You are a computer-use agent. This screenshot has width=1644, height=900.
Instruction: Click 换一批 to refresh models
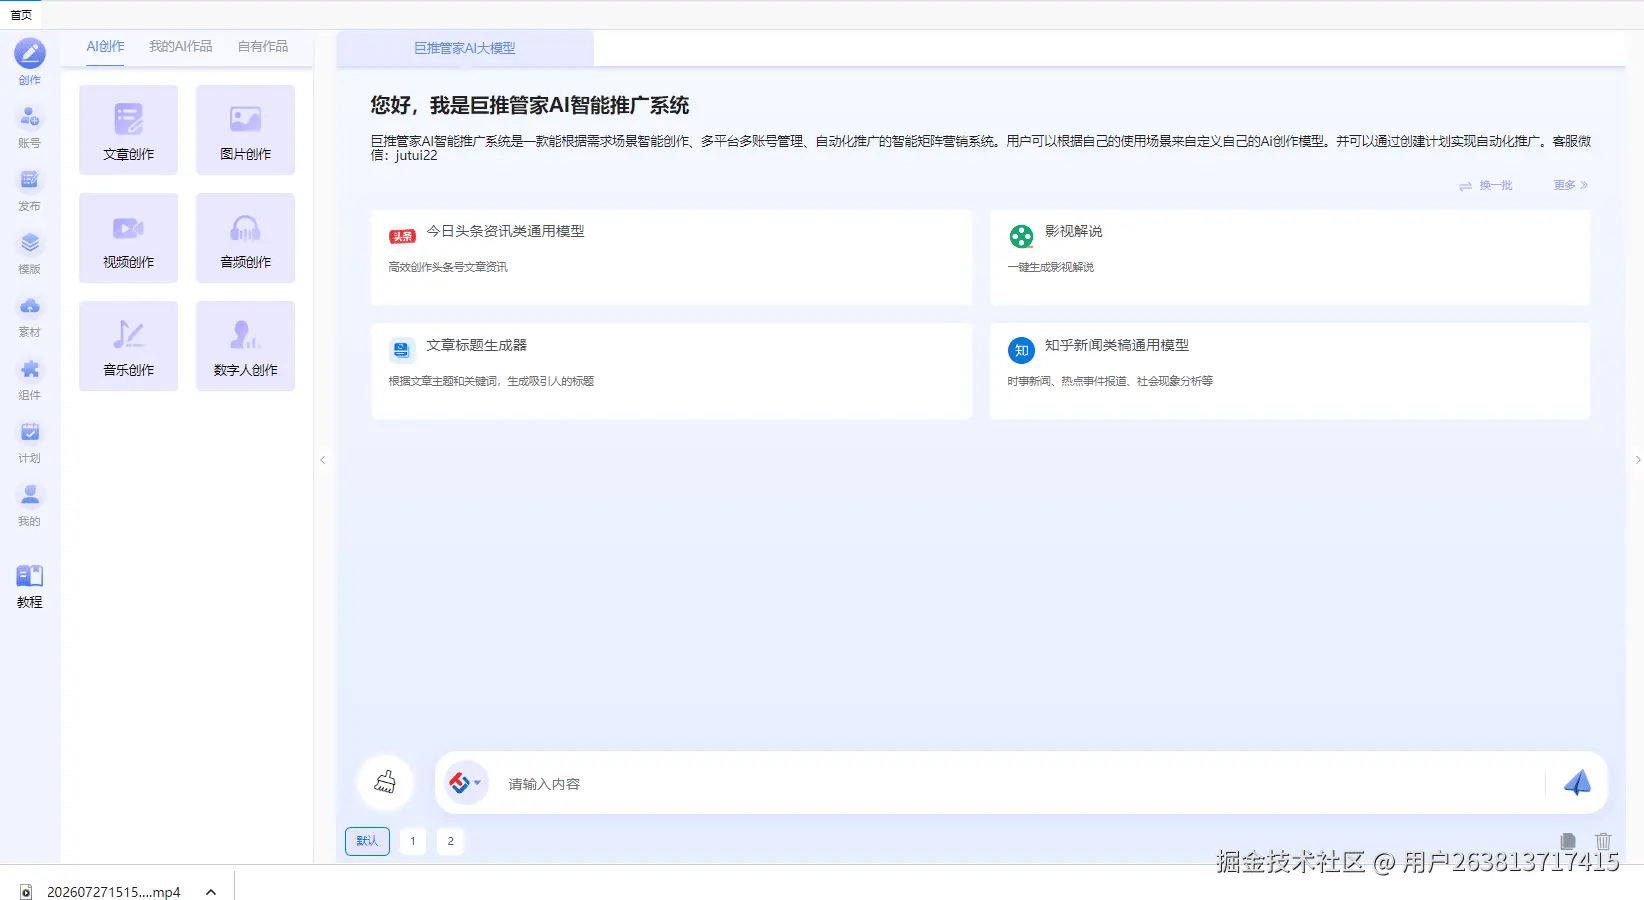tap(1486, 186)
